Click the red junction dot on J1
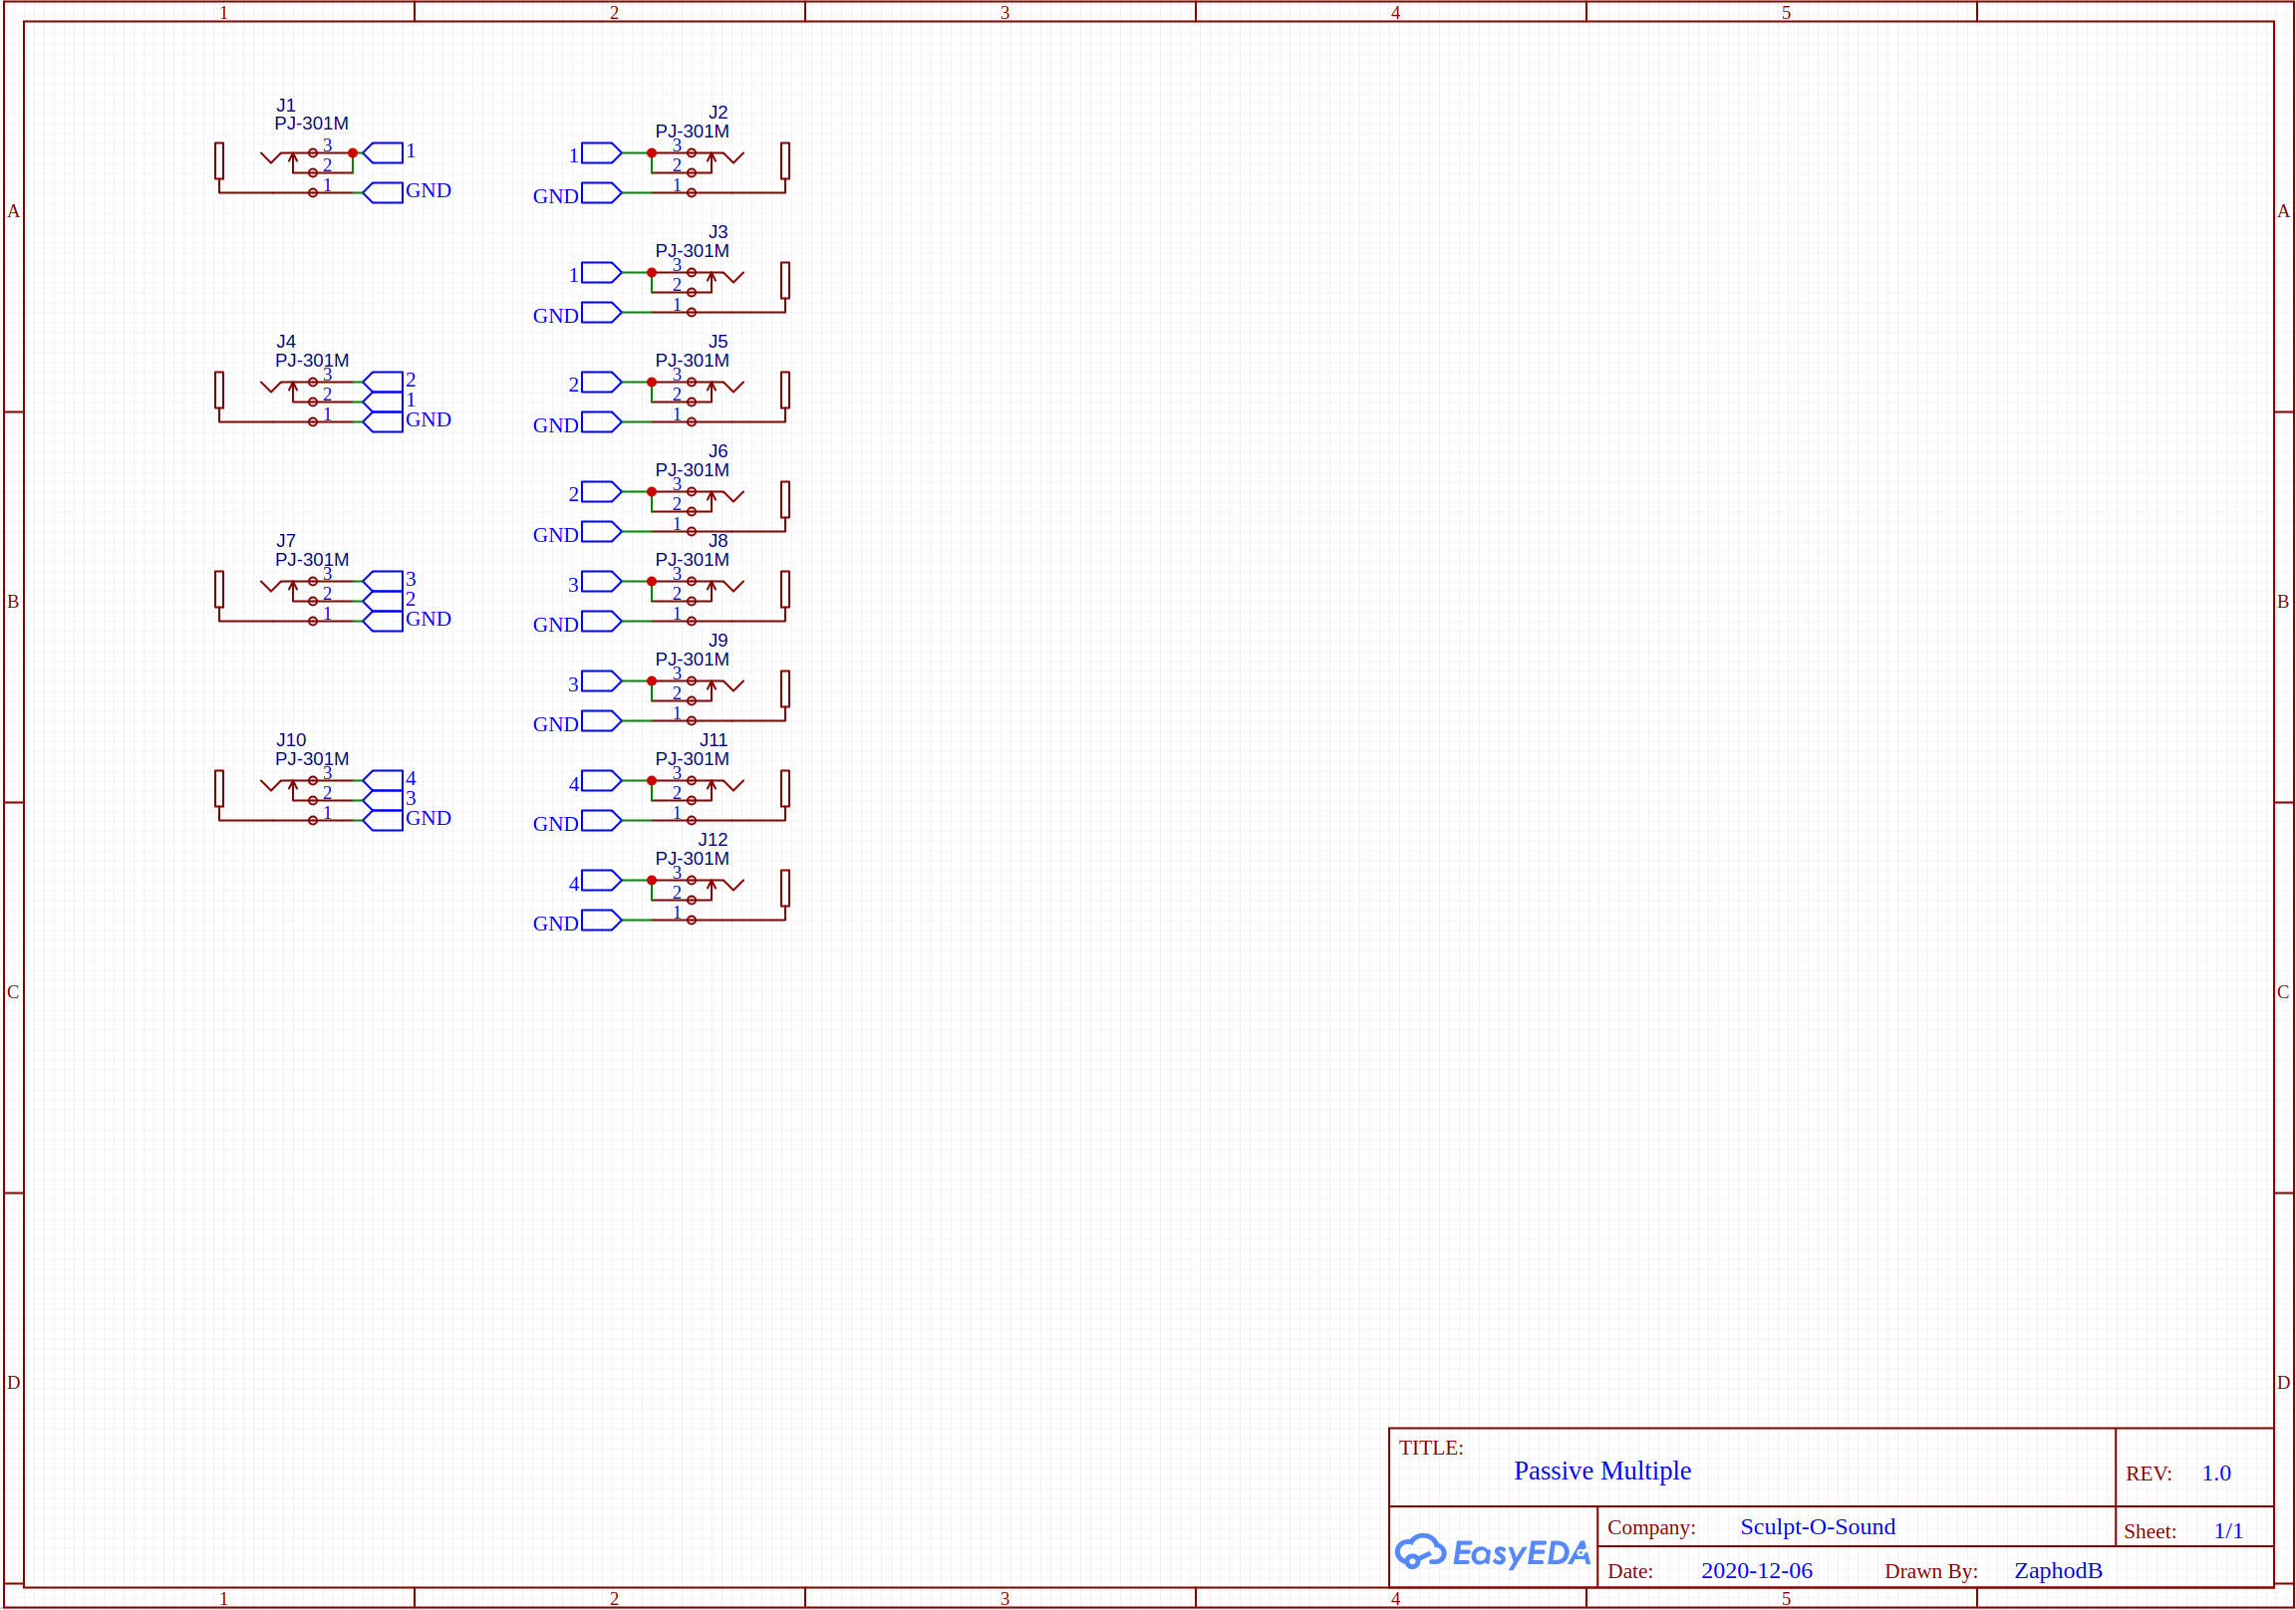This screenshot has width=2296, height=1610. click(x=353, y=153)
